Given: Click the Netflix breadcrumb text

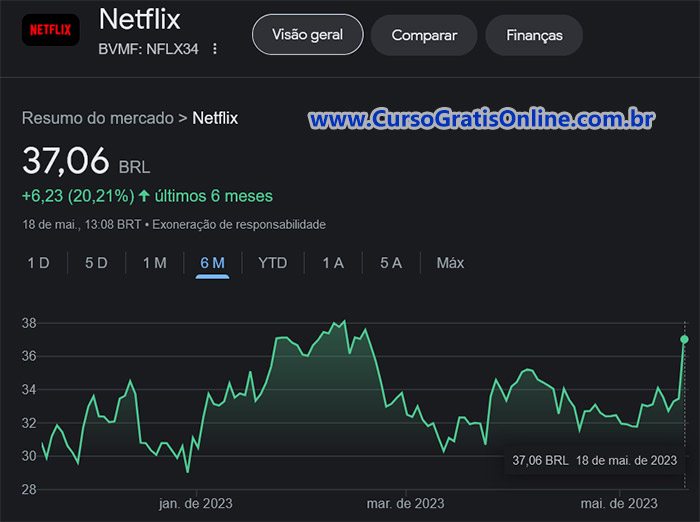Looking at the screenshot, I should [215, 118].
